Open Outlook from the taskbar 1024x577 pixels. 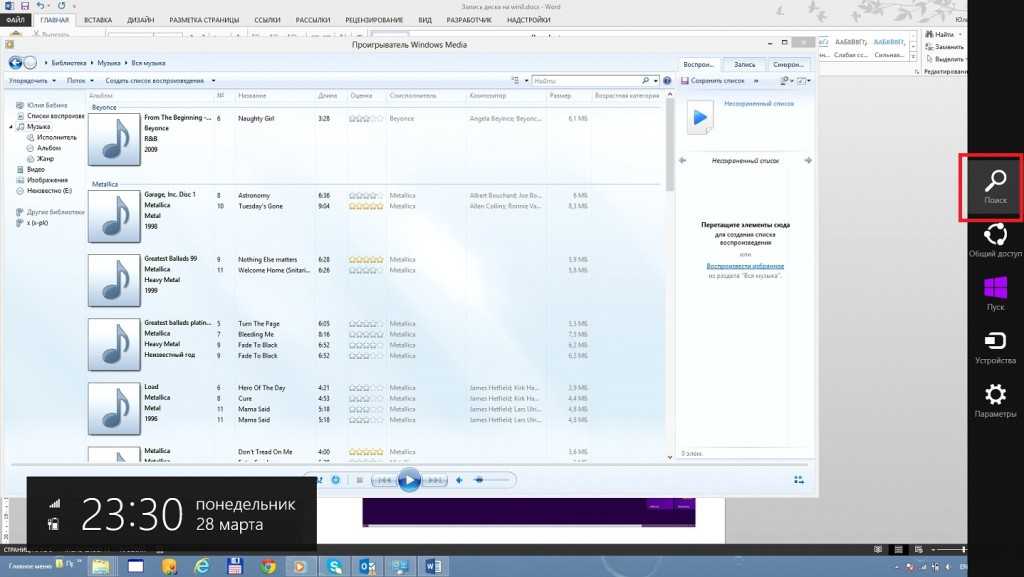368,566
